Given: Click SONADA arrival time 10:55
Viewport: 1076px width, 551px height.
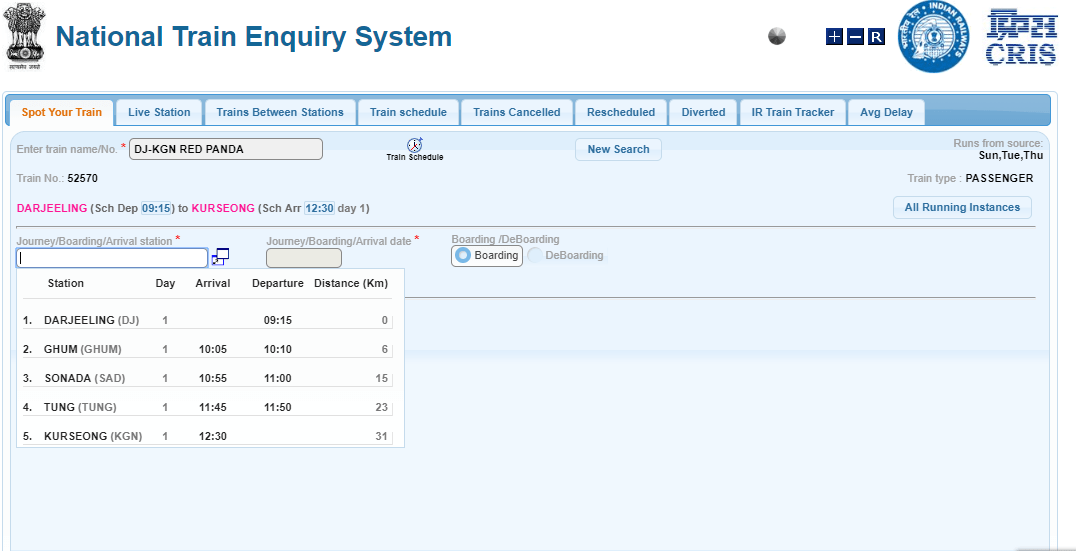Looking at the screenshot, I should click(213, 379).
